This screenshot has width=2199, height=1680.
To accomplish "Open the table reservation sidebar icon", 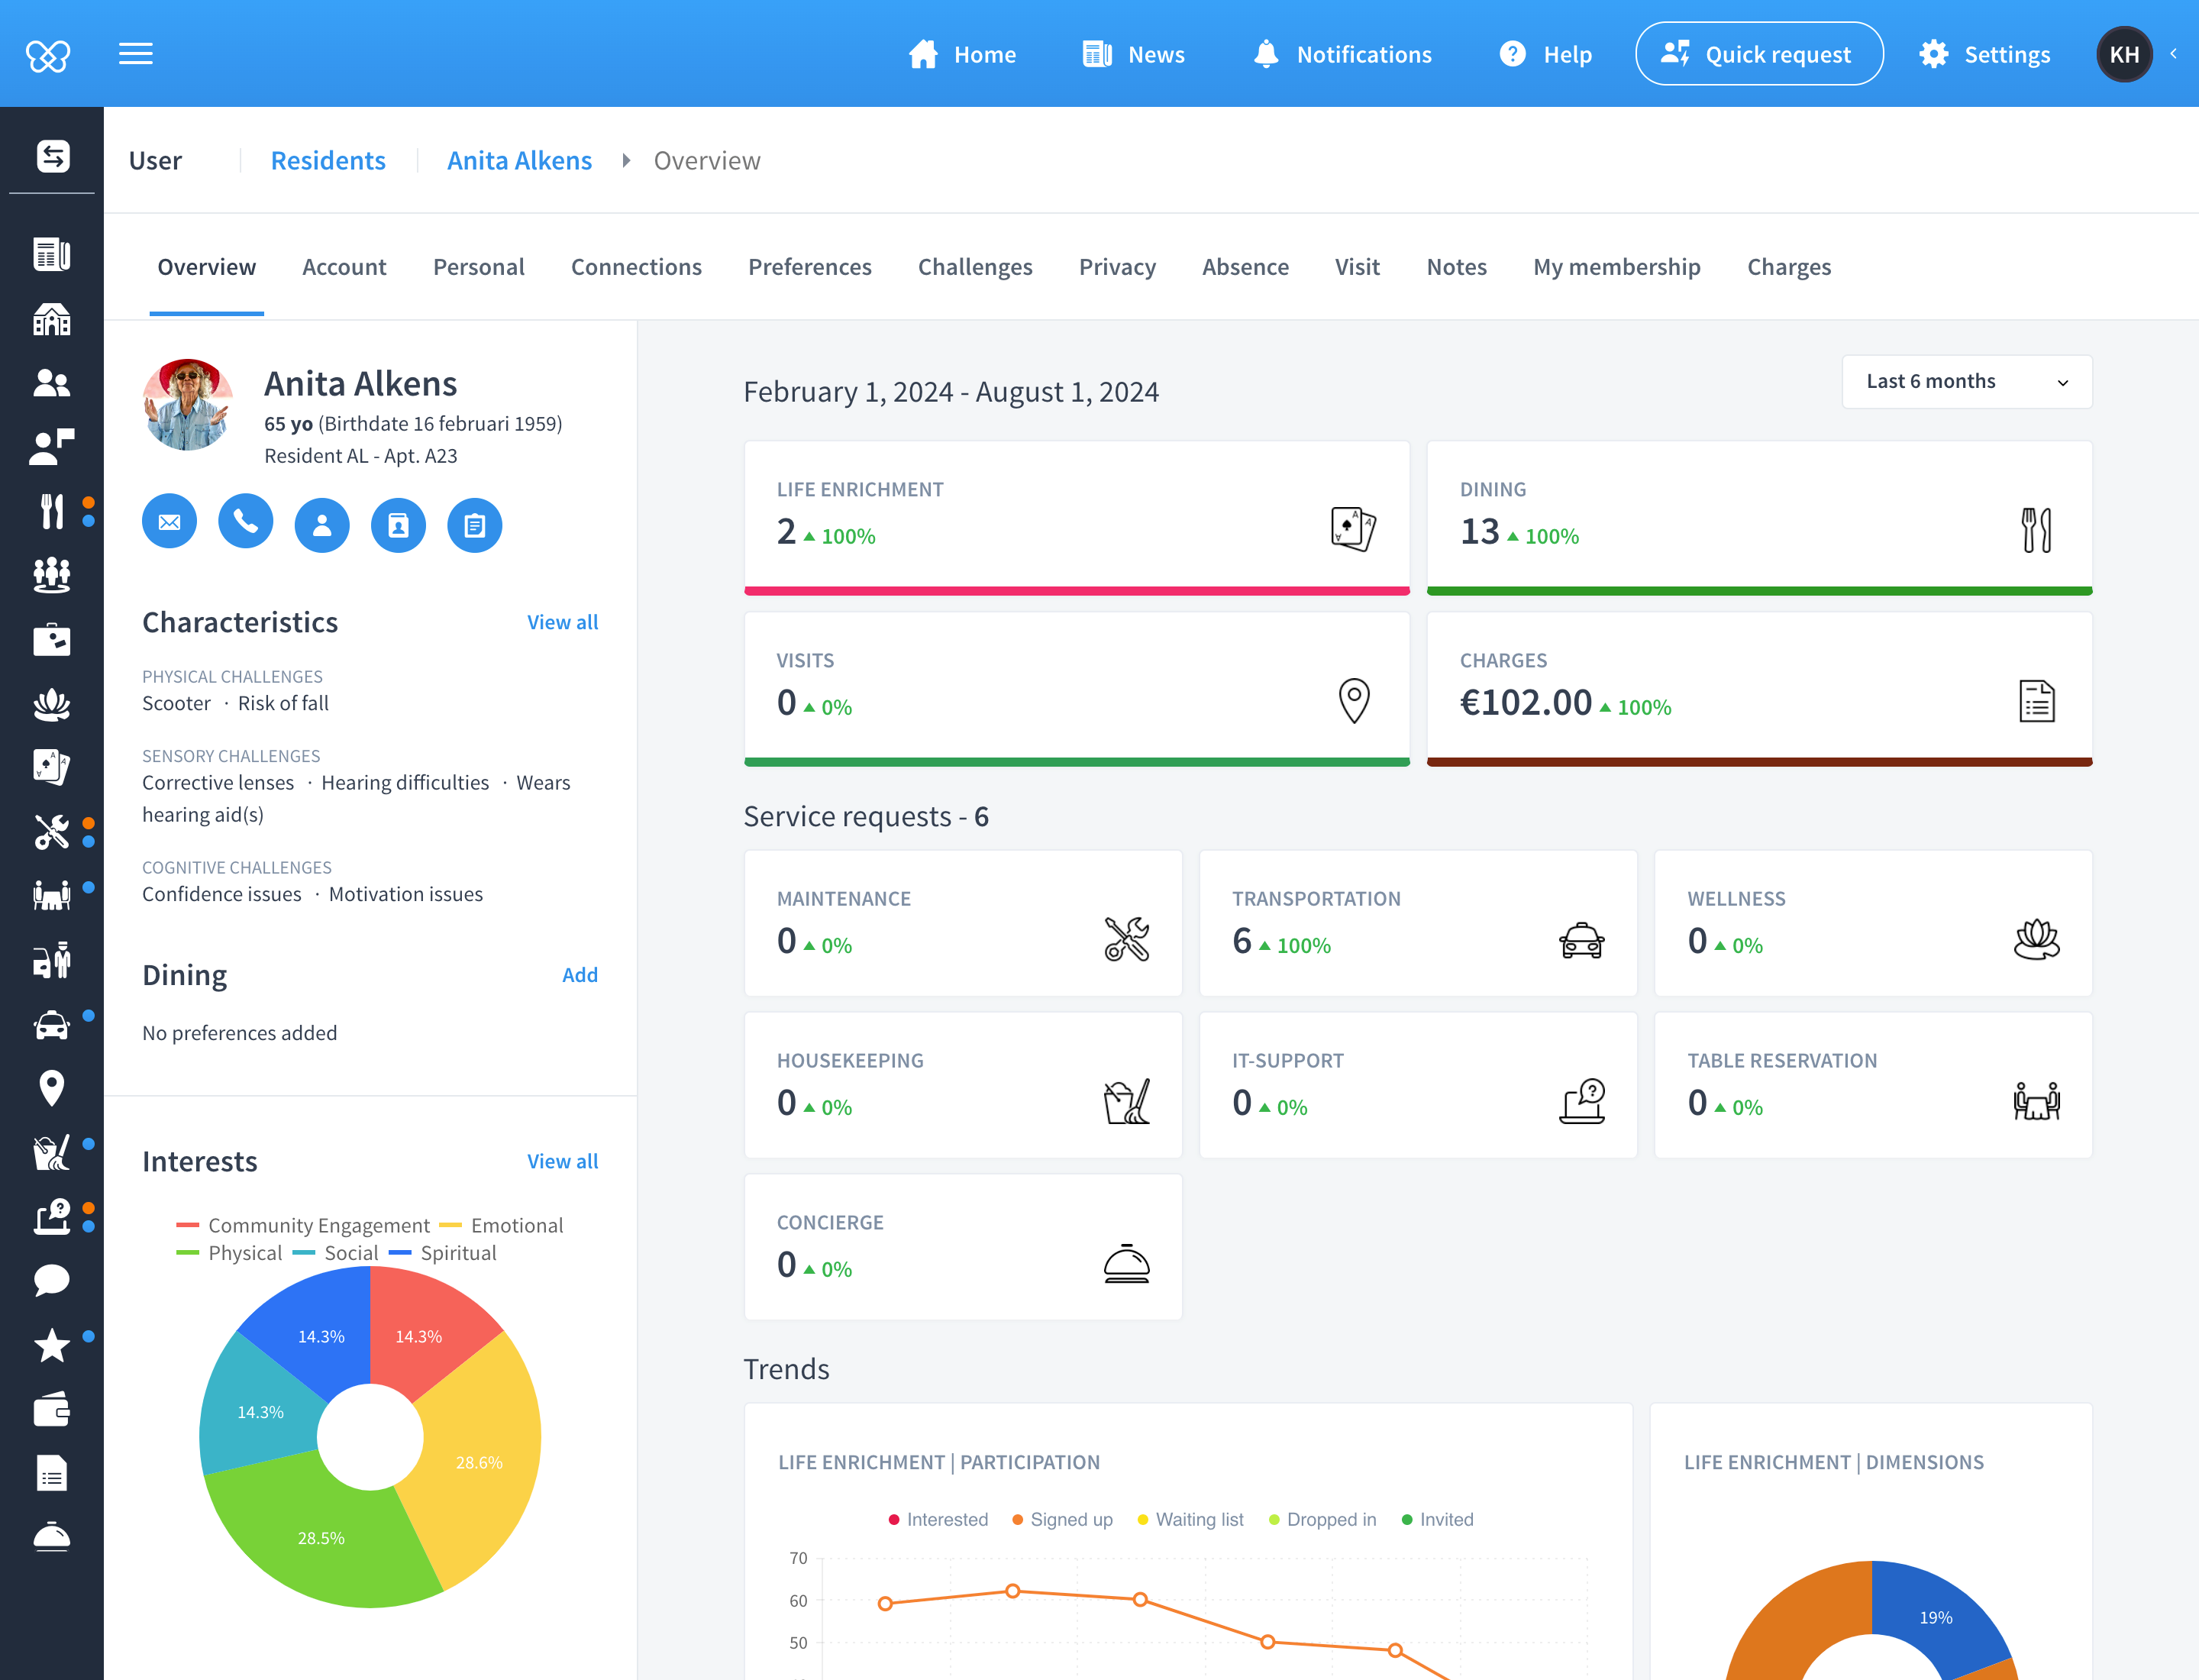I will point(52,895).
